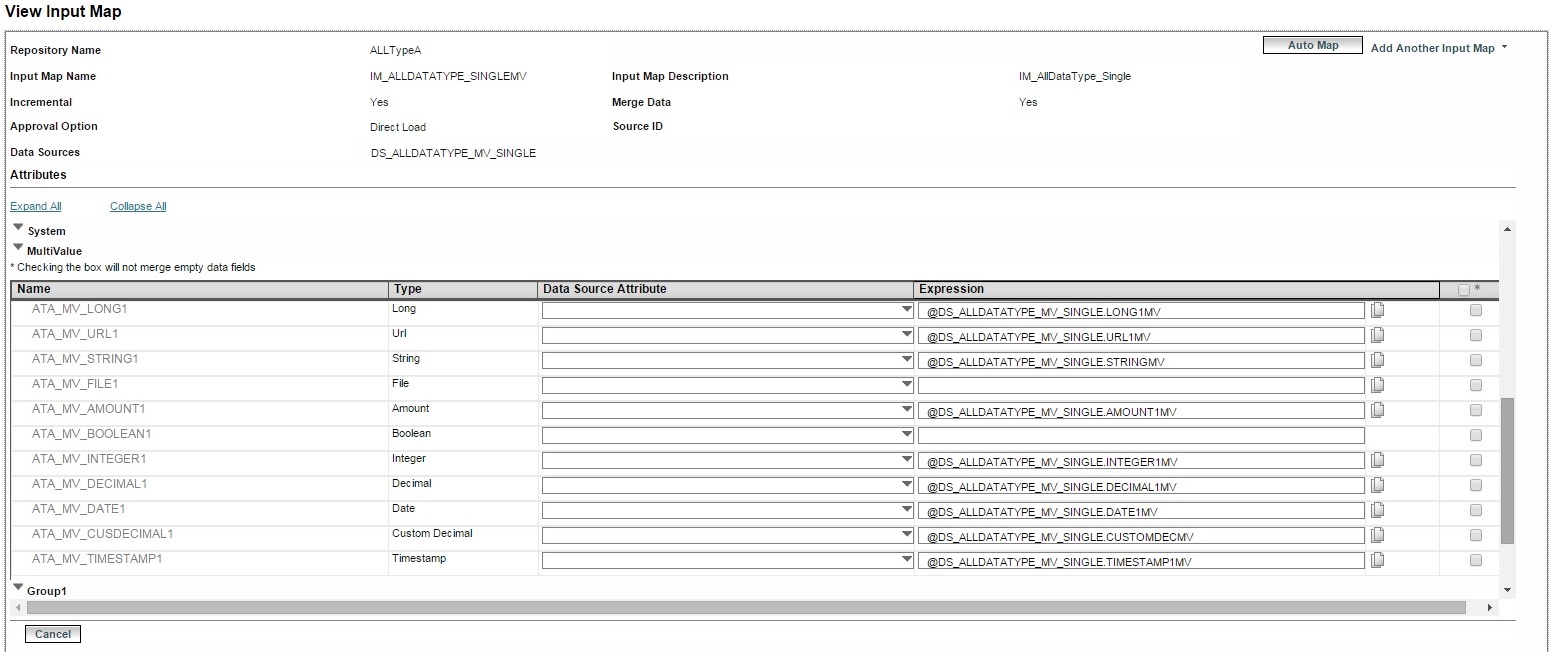Click the copy icon in the ATA_MV_FILE1 row
The height and width of the screenshot is (652, 1557).
1377,385
